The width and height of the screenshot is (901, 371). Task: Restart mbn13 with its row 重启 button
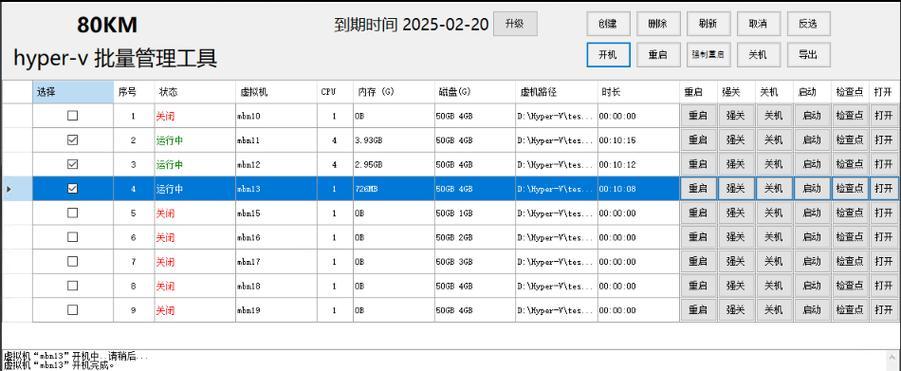pos(698,188)
